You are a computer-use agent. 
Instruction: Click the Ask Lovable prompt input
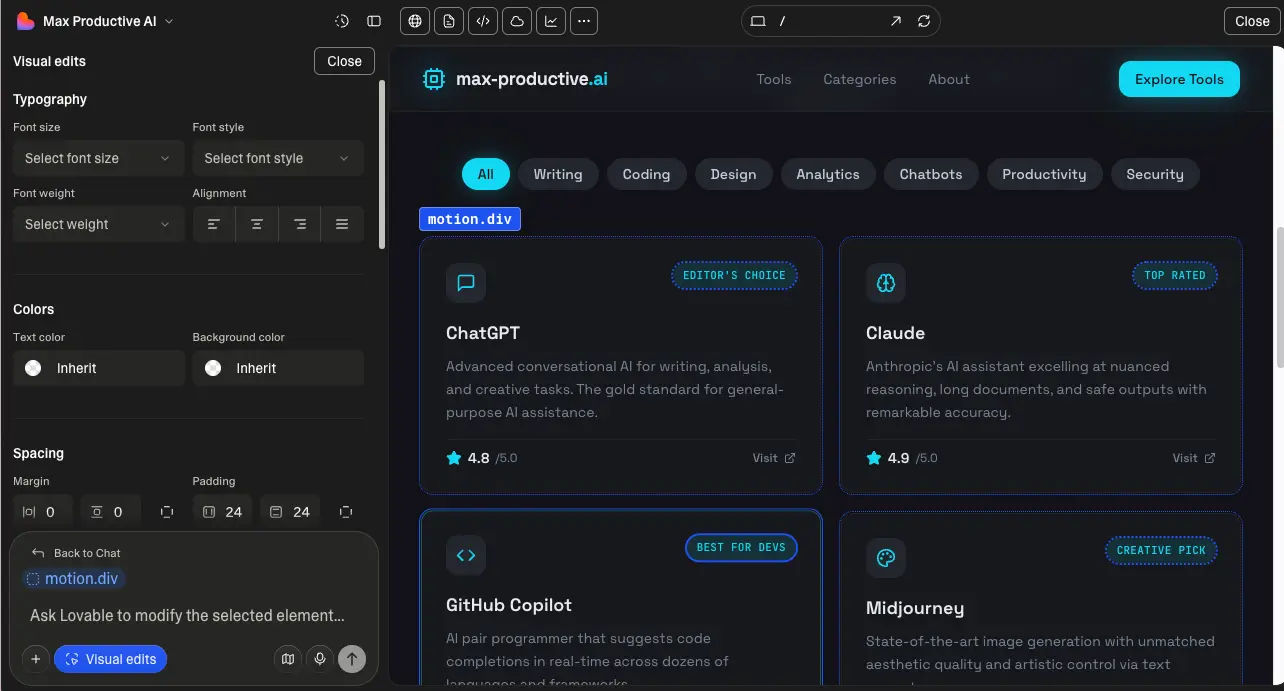(x=187, y=615)
